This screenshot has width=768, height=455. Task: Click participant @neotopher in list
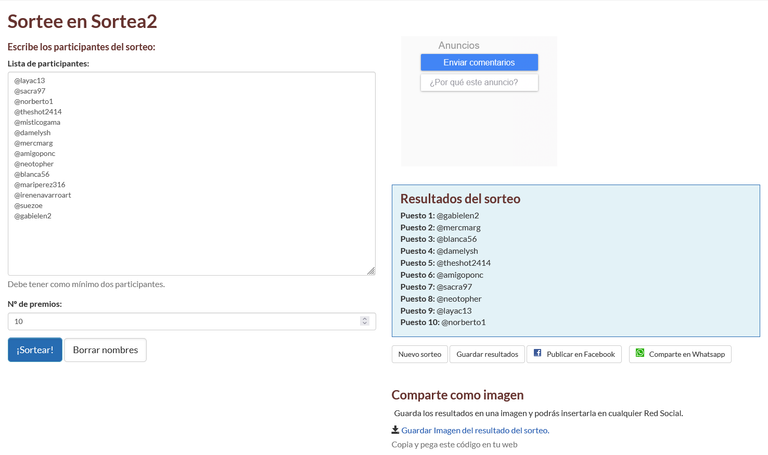34,164
